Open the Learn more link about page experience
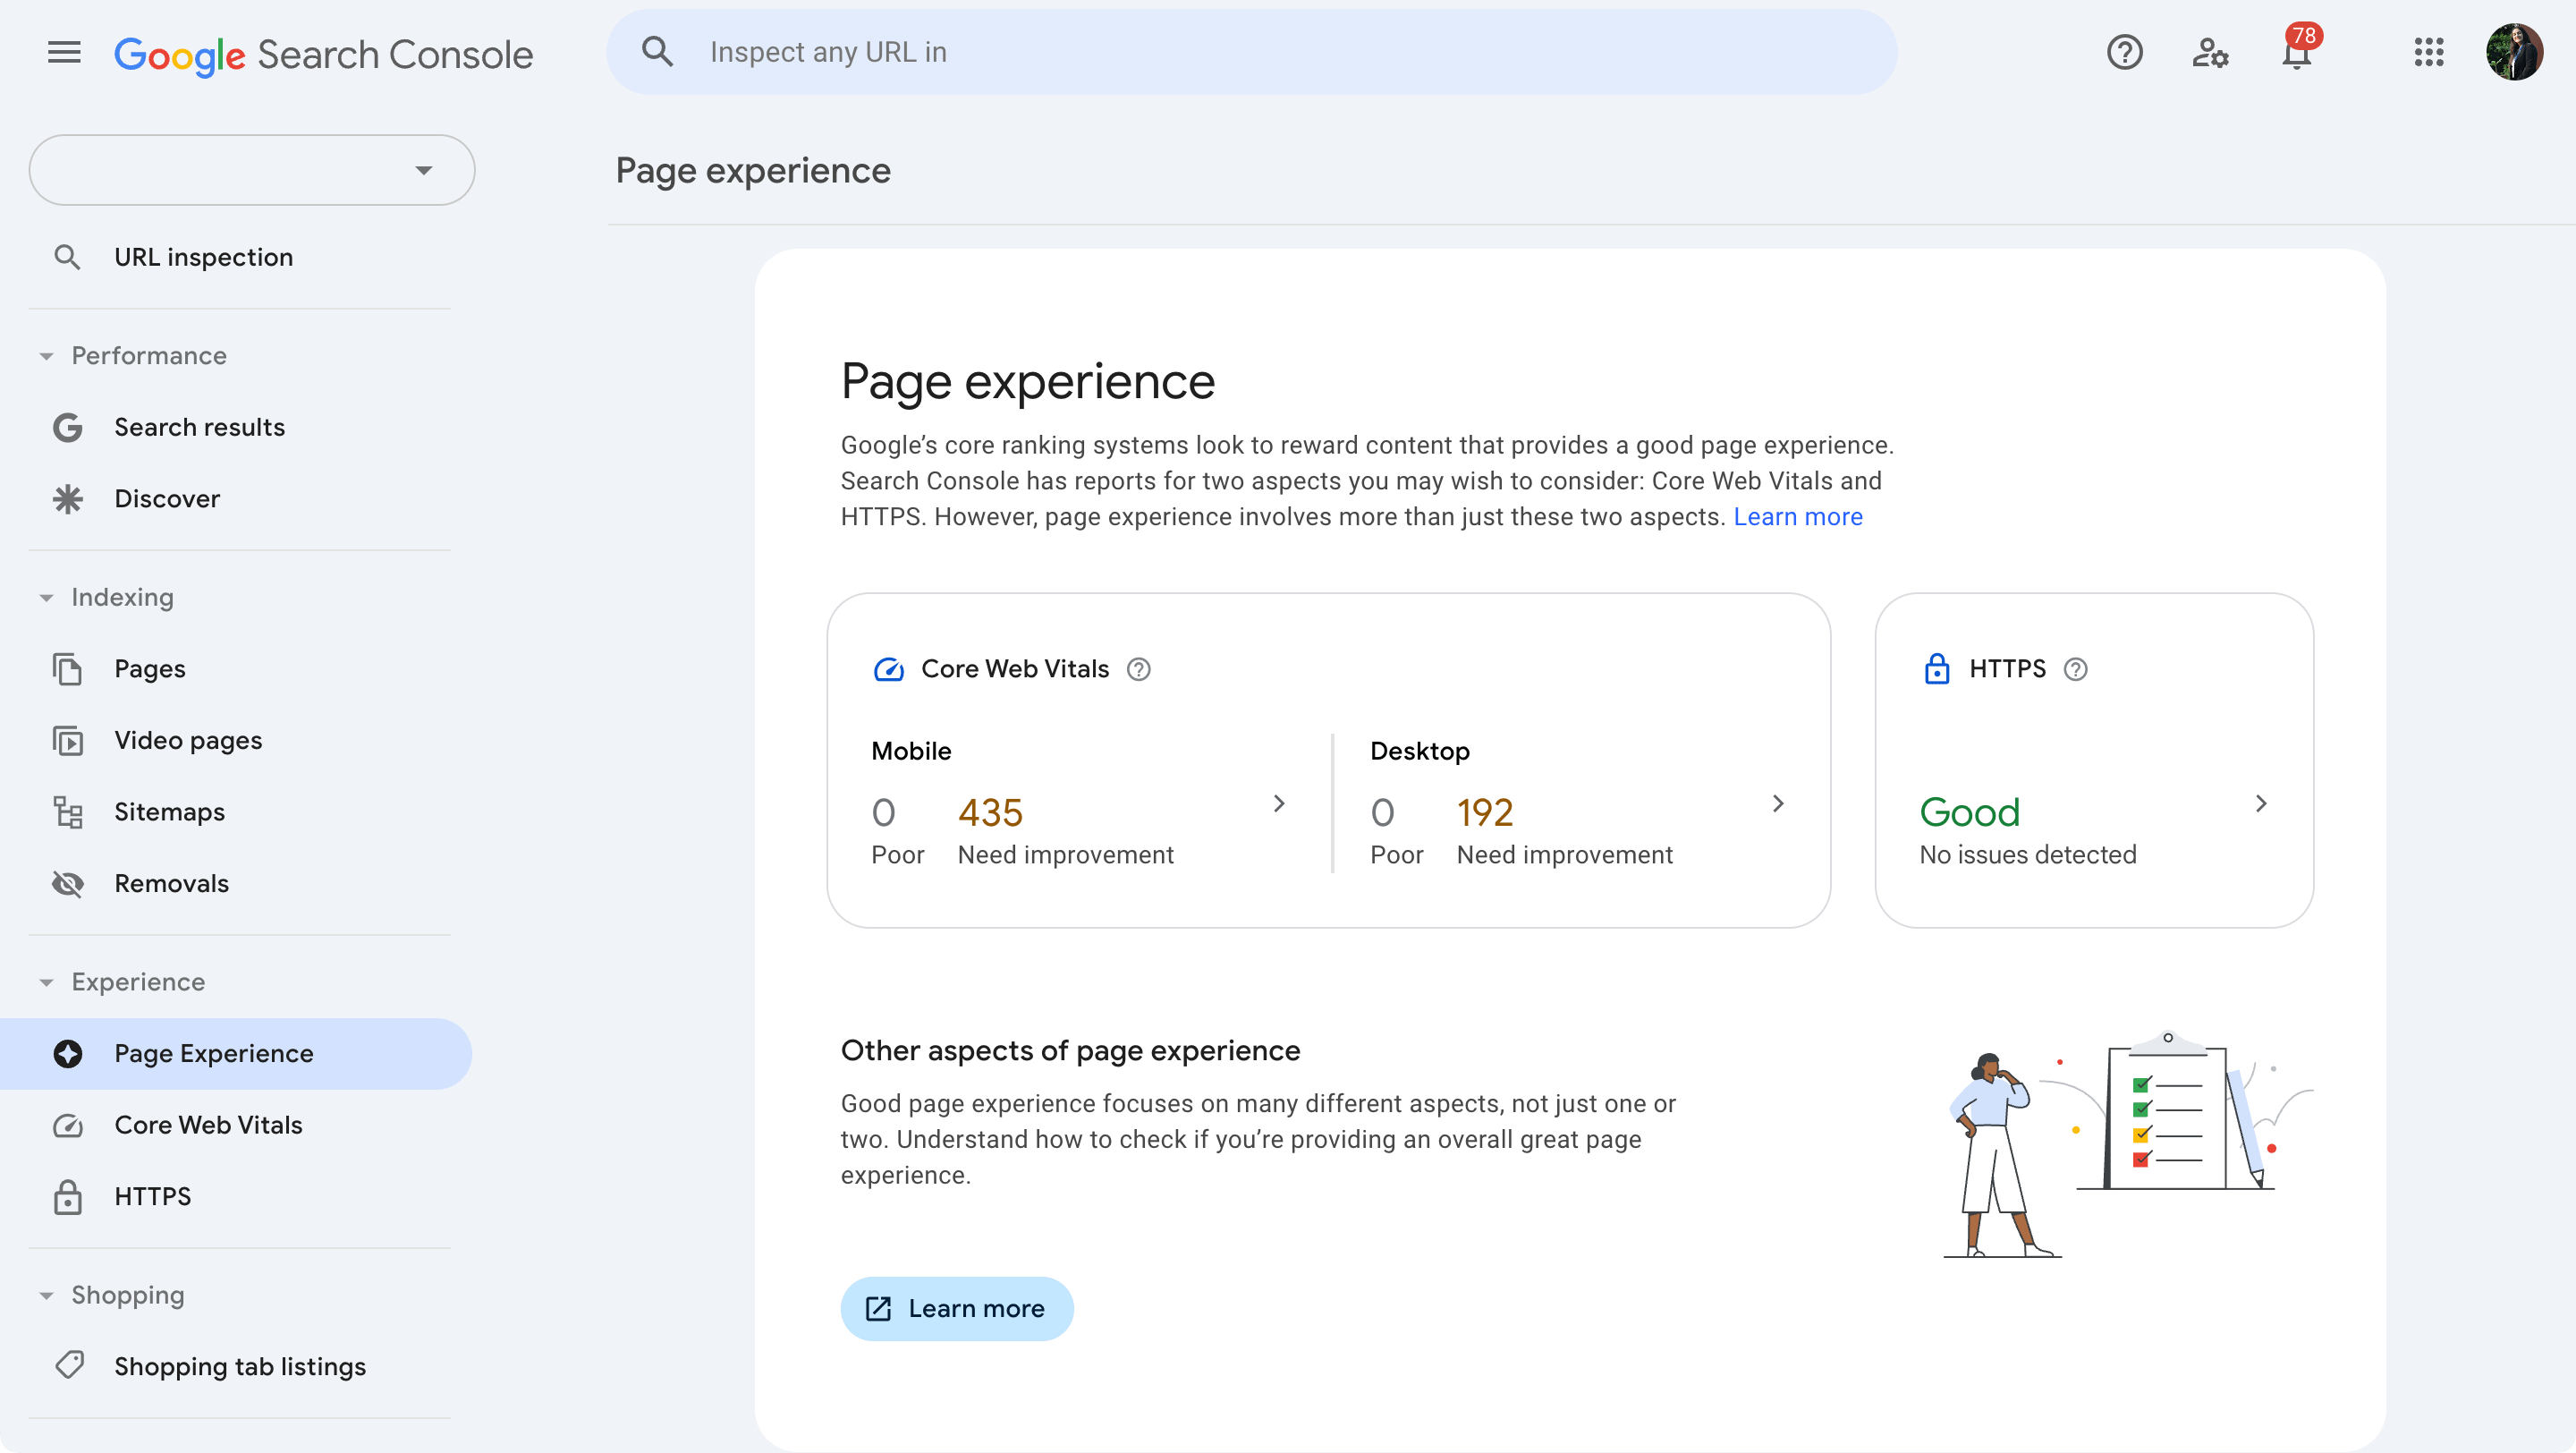Screen dimensions: 2576x1453 coord(1797,517)
